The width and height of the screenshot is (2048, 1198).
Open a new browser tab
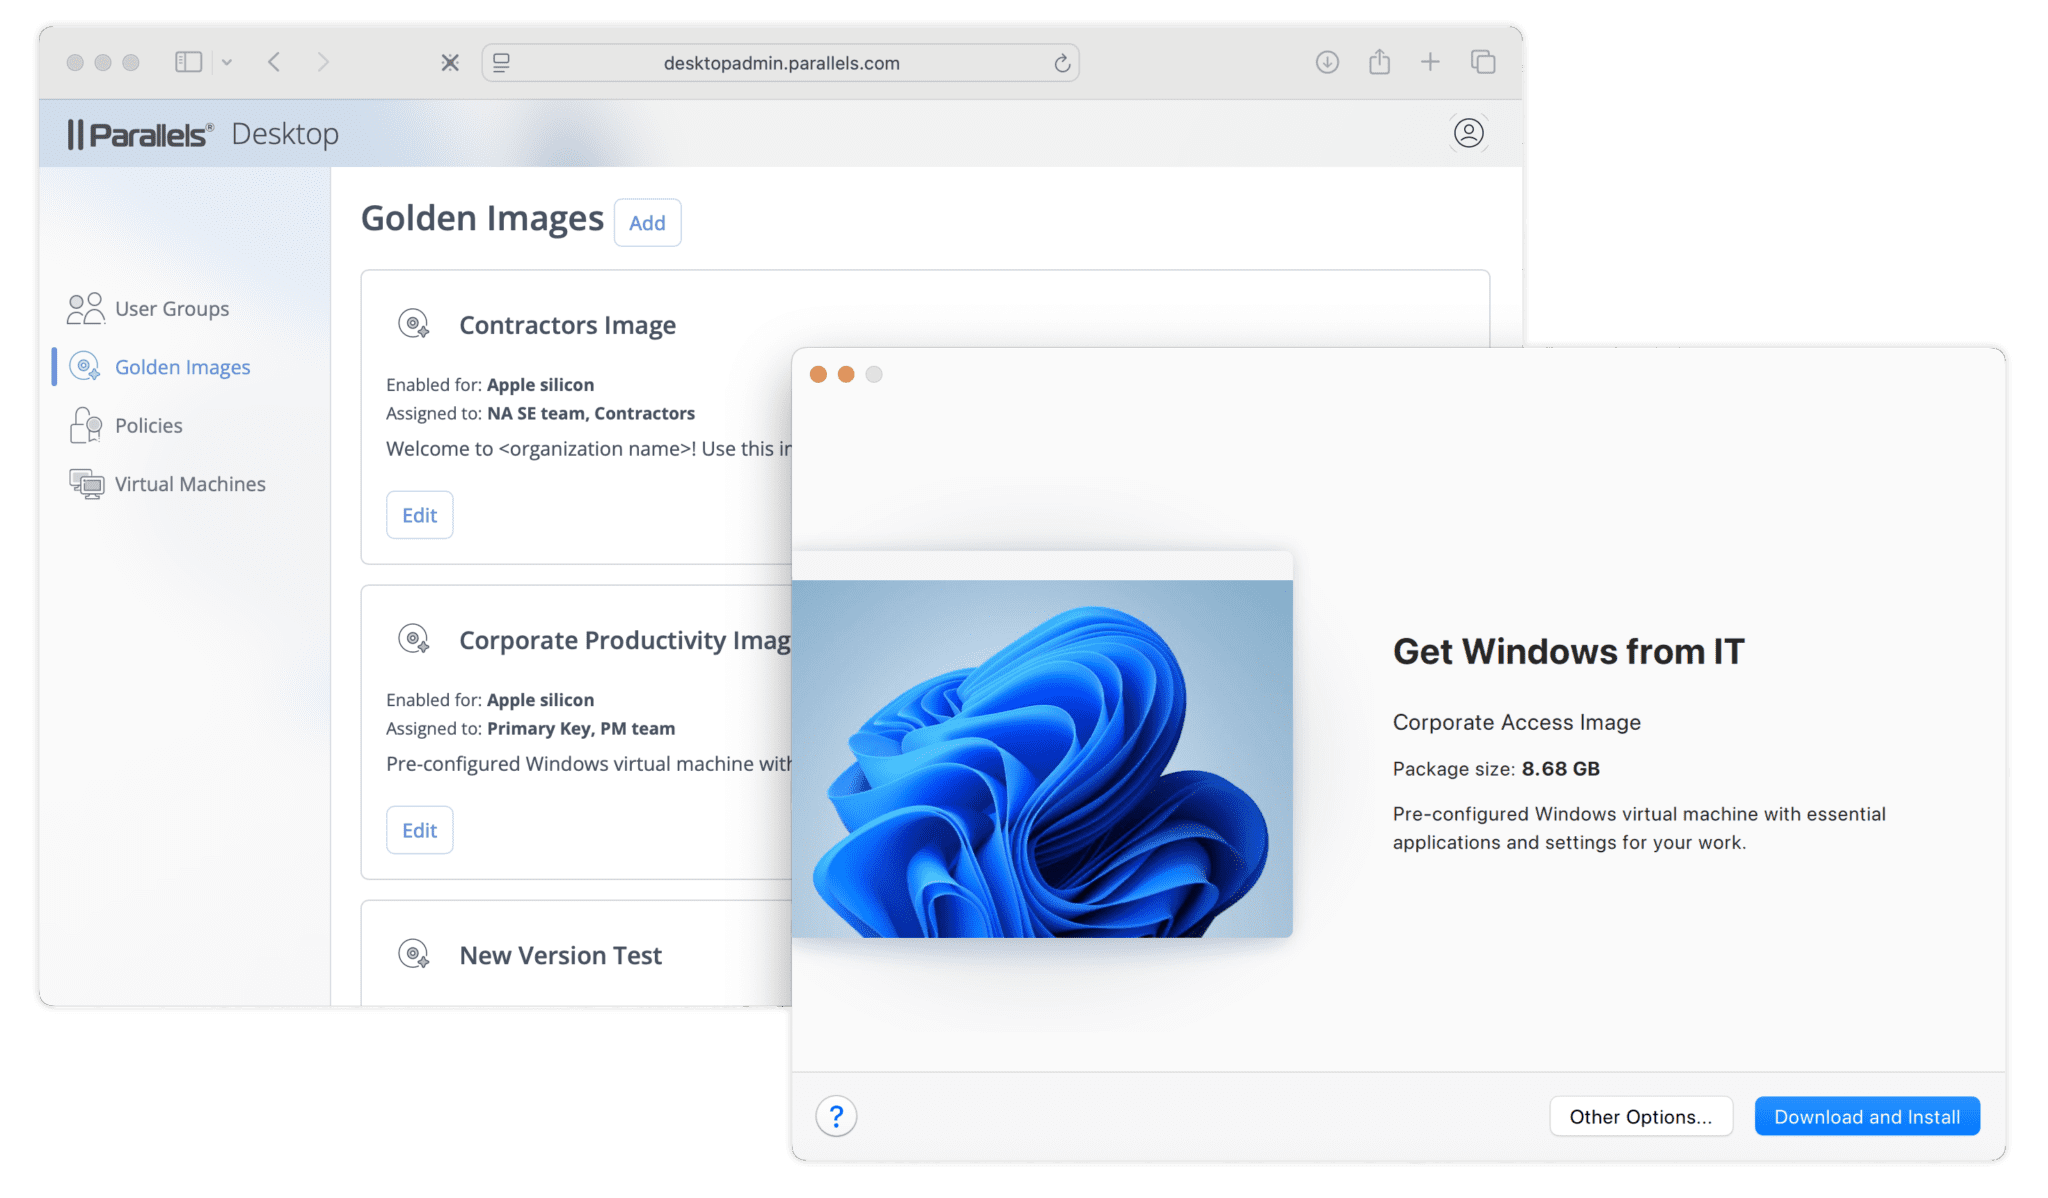(1431, 61)
